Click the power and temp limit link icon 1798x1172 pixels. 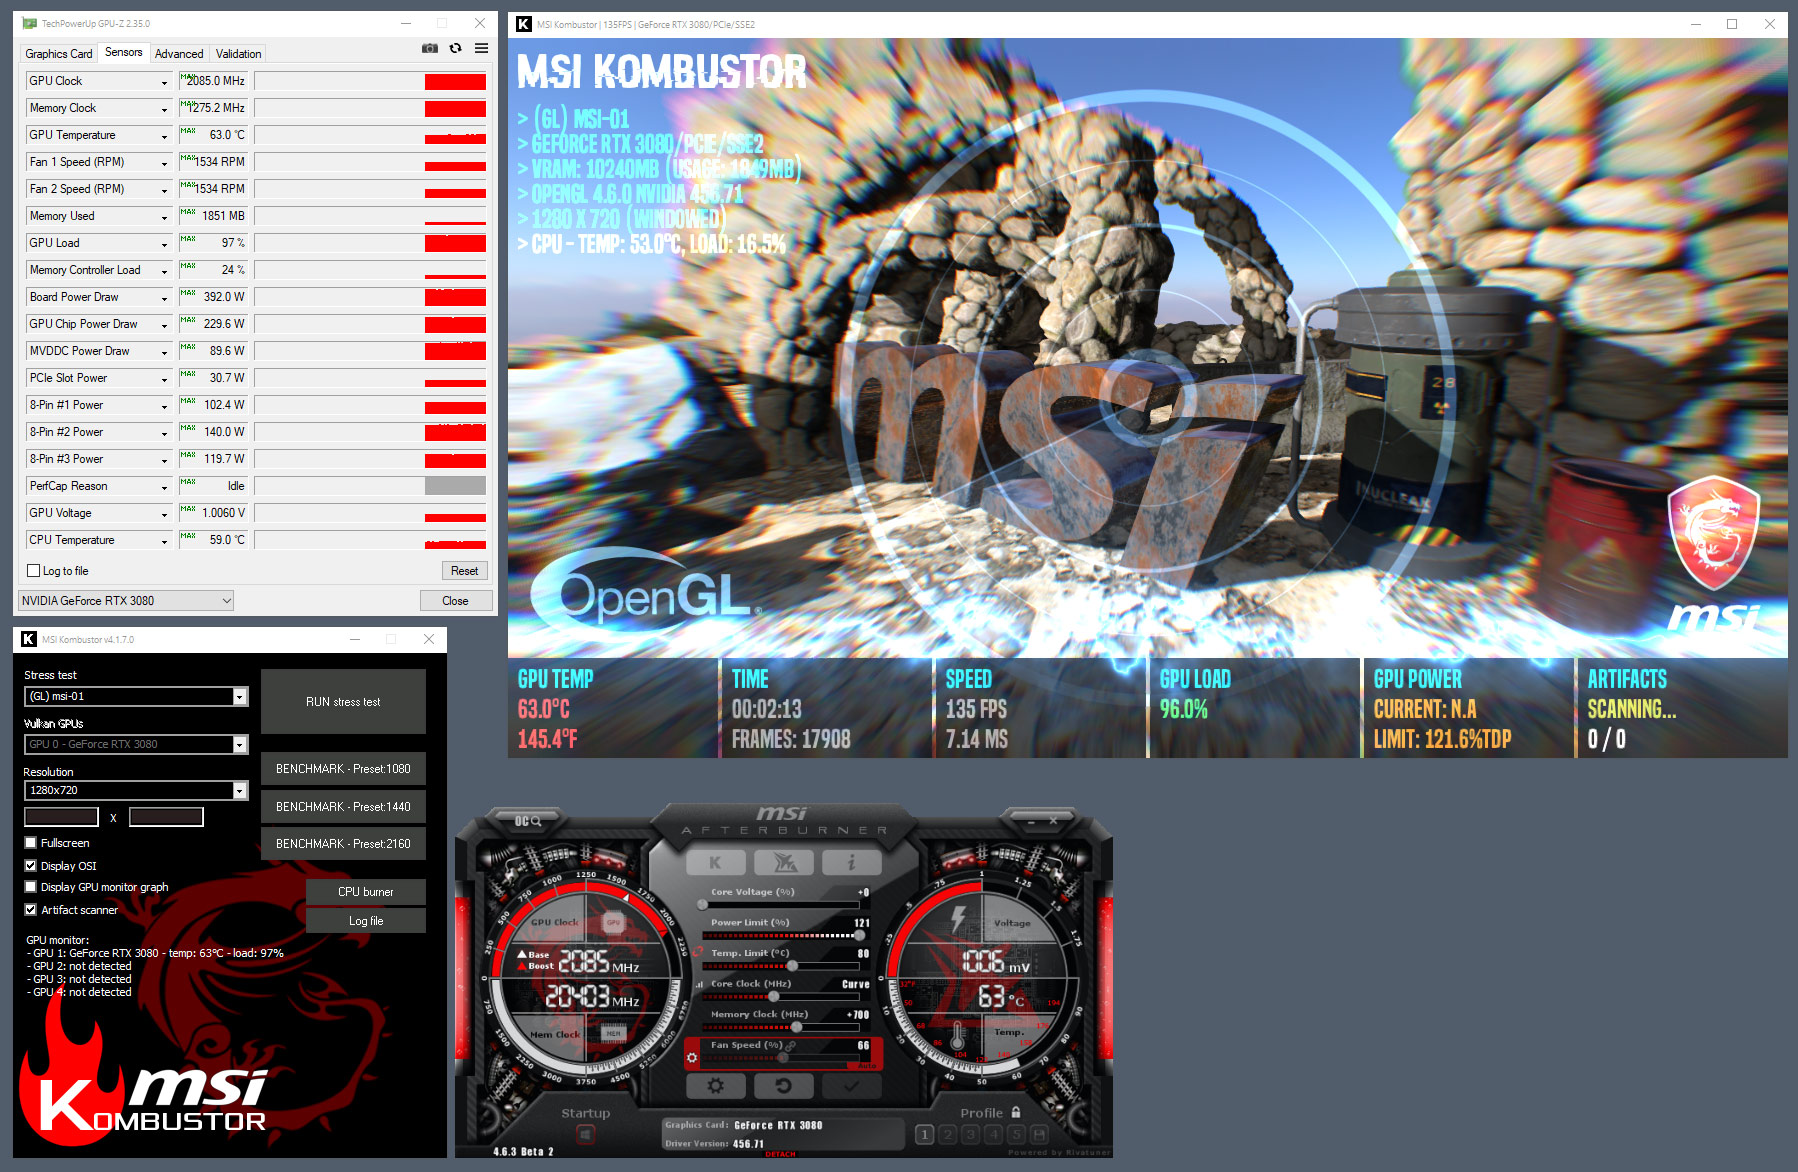pyautogui.click(x=698, y=951)
